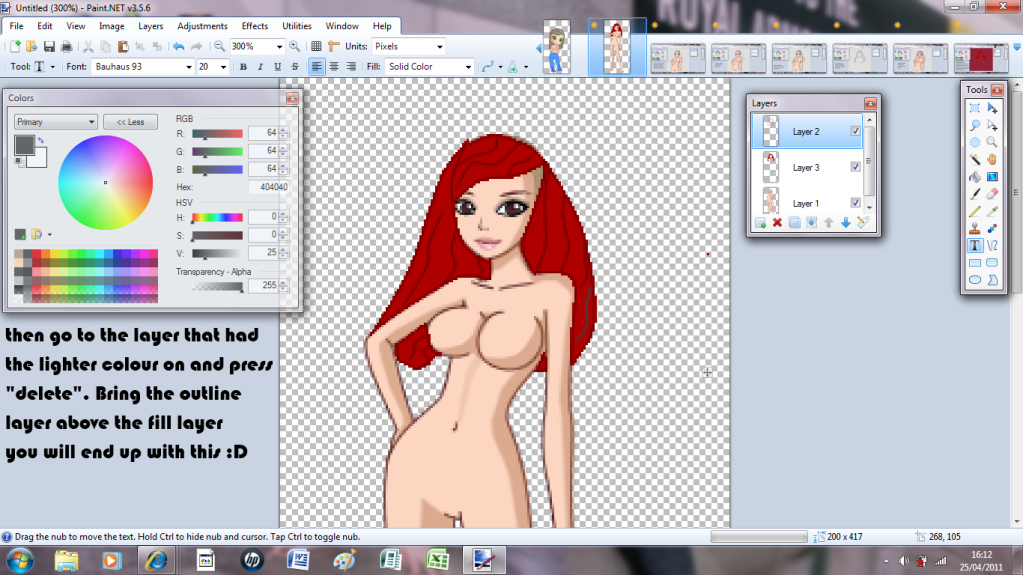Select the Line/Curve tool
Screen dimensions: 1023x575
coord(992,245)
